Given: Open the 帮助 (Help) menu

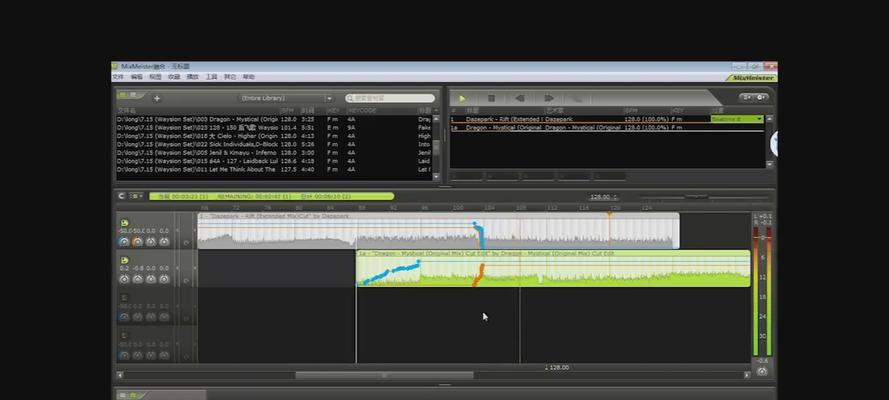Looking at the screenshot, I should point(248,77).
